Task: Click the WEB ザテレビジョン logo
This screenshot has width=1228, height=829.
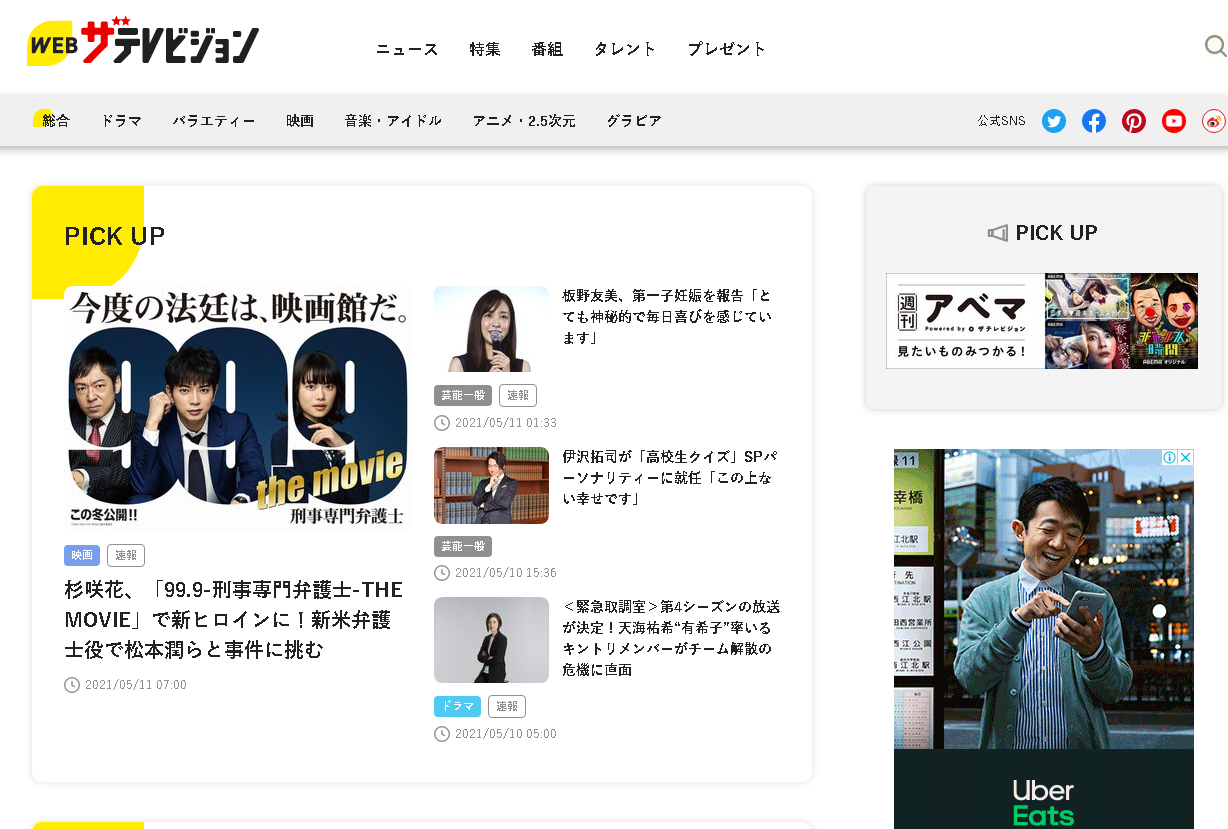Action: (x=143, y=43)
